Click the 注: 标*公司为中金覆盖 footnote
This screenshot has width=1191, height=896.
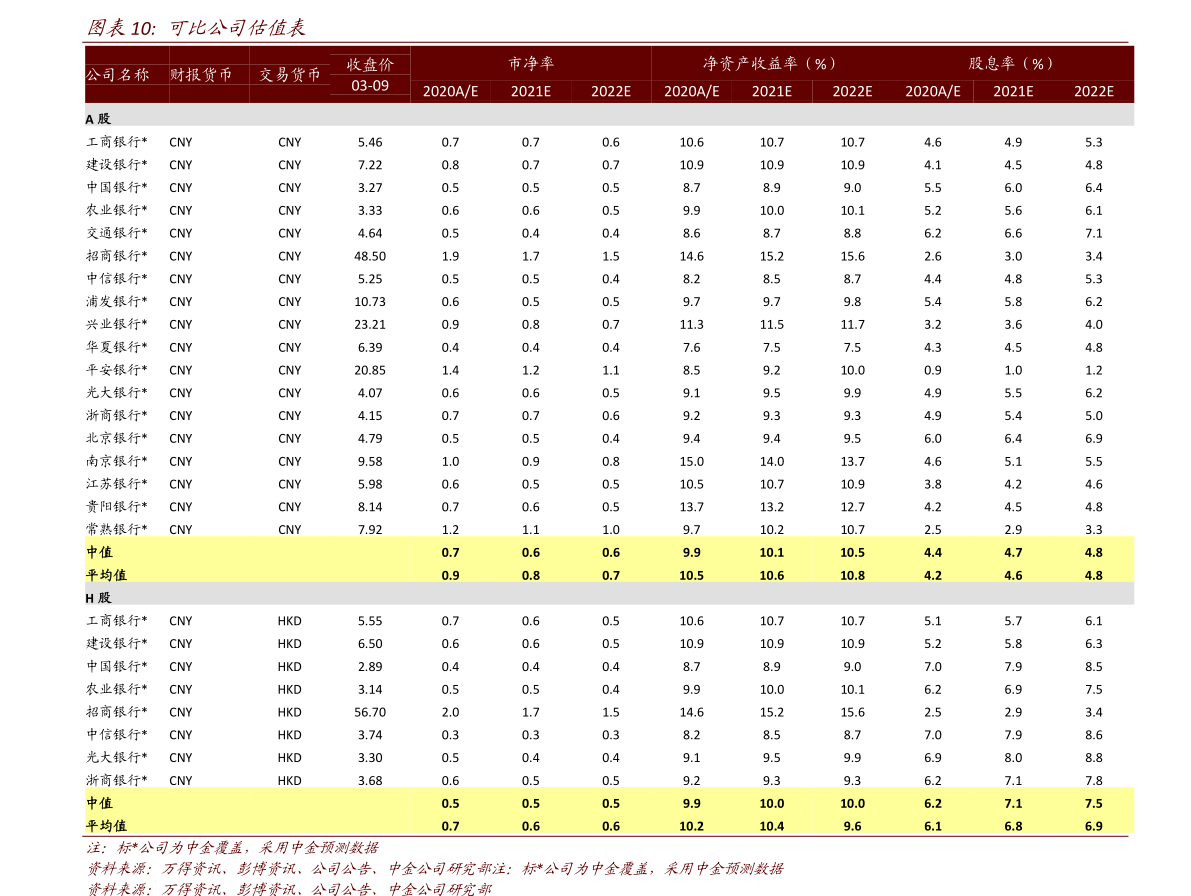[x=232, y=847]
